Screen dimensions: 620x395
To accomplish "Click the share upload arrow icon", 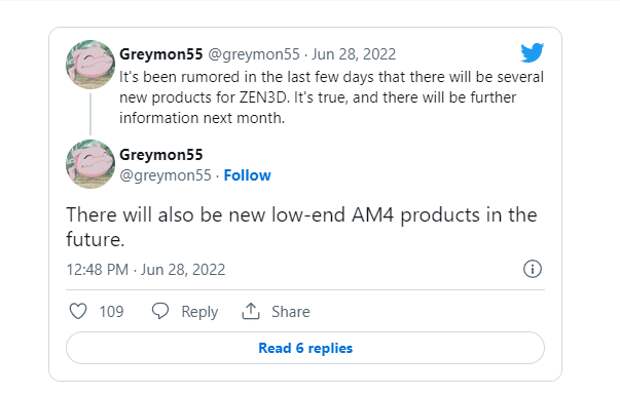I will click(x=251, y=311).
